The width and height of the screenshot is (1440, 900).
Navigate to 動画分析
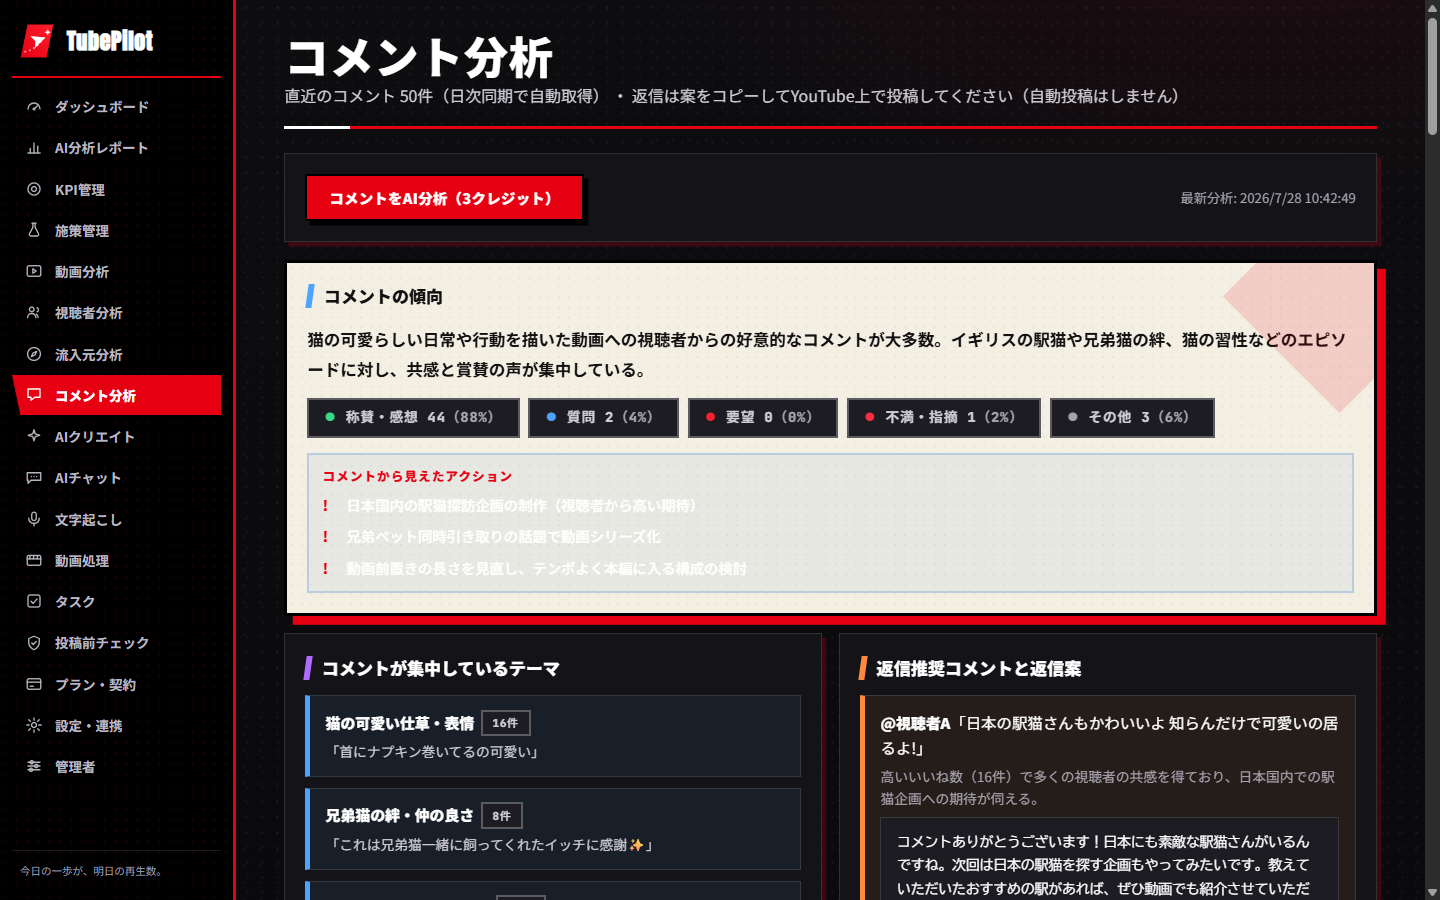pyautogui.click(x=117, y=271)
